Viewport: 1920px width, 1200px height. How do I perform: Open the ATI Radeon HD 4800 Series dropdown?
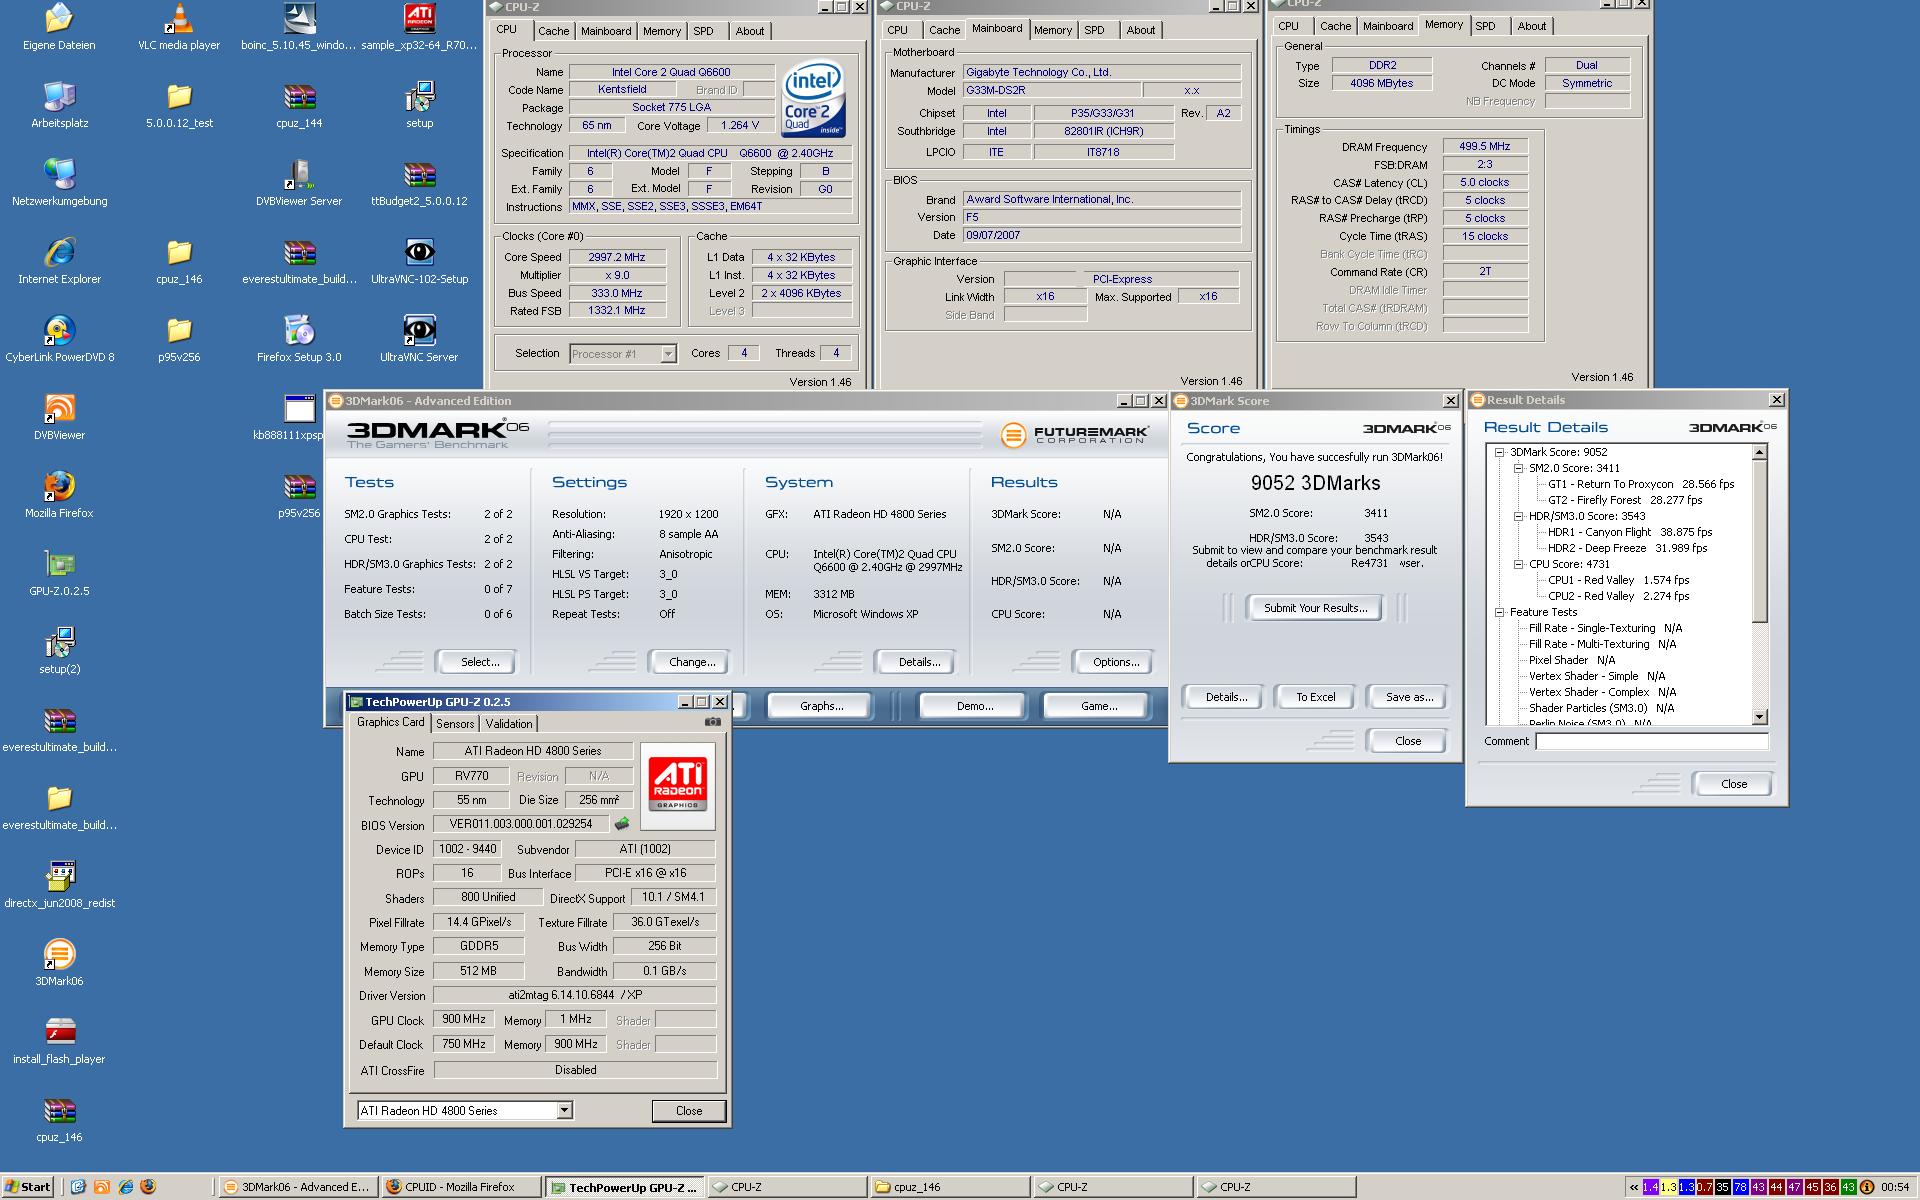tap(564, 1110)
